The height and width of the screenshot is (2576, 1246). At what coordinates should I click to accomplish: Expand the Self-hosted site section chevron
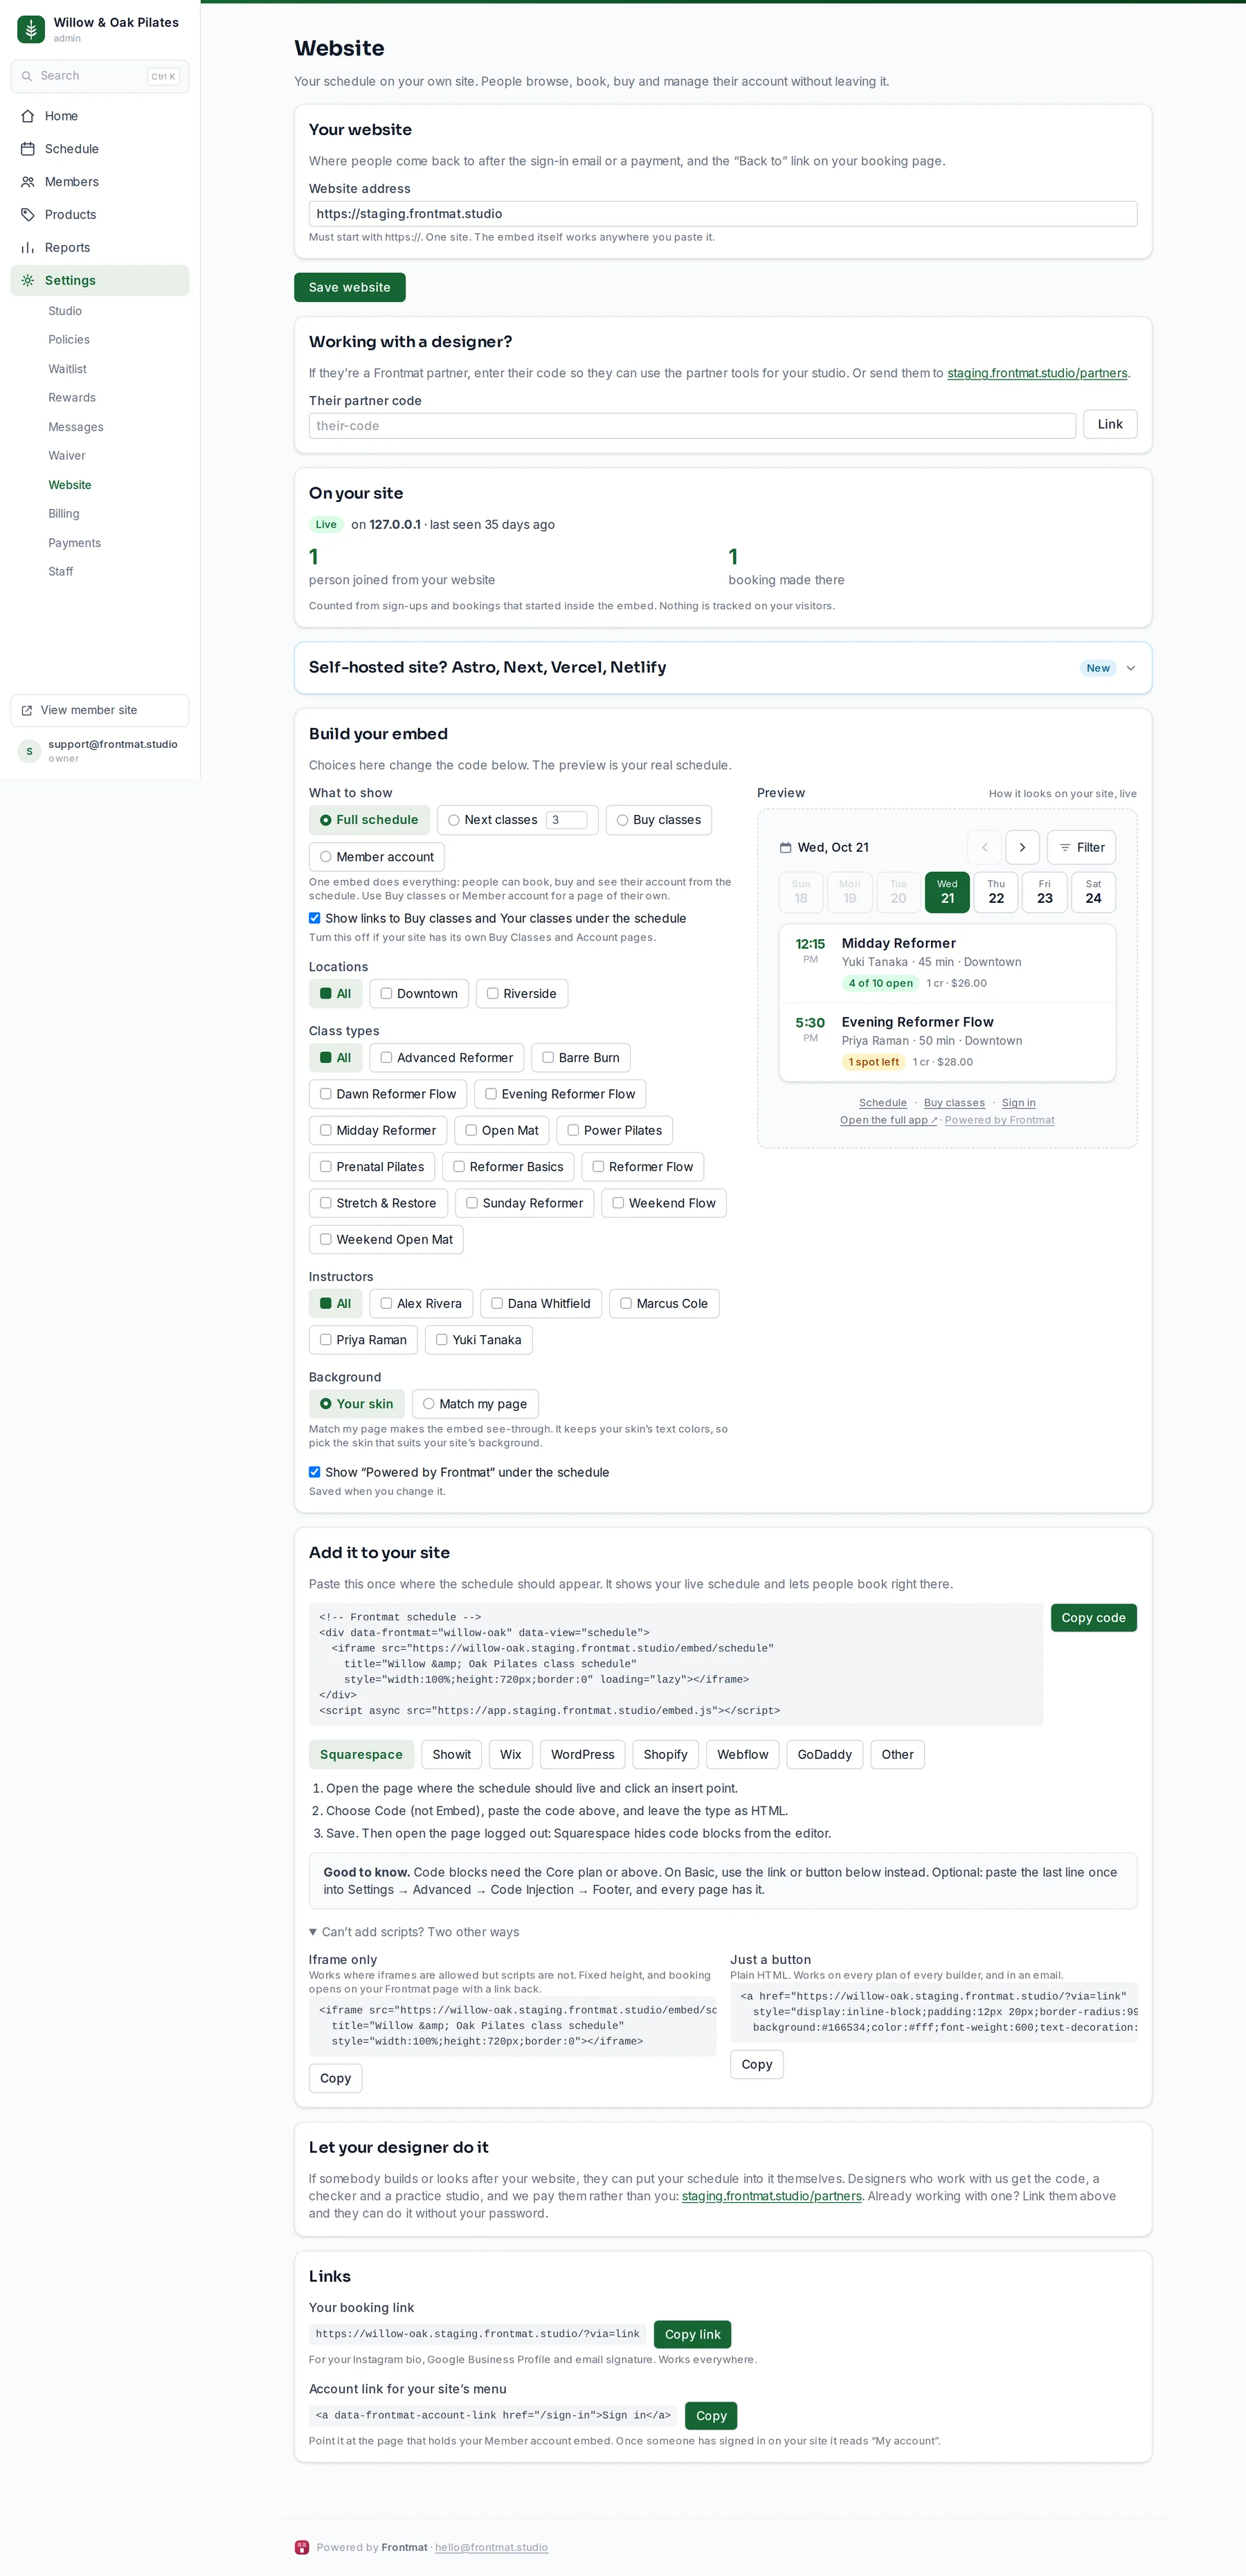[1130, 668]
